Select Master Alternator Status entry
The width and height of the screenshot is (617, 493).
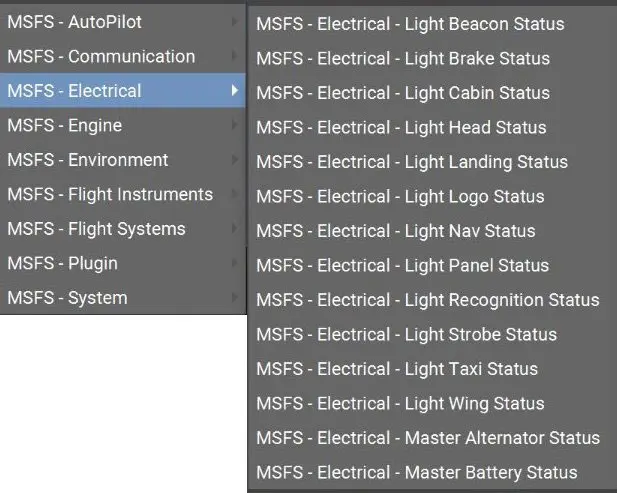point(432,438)
